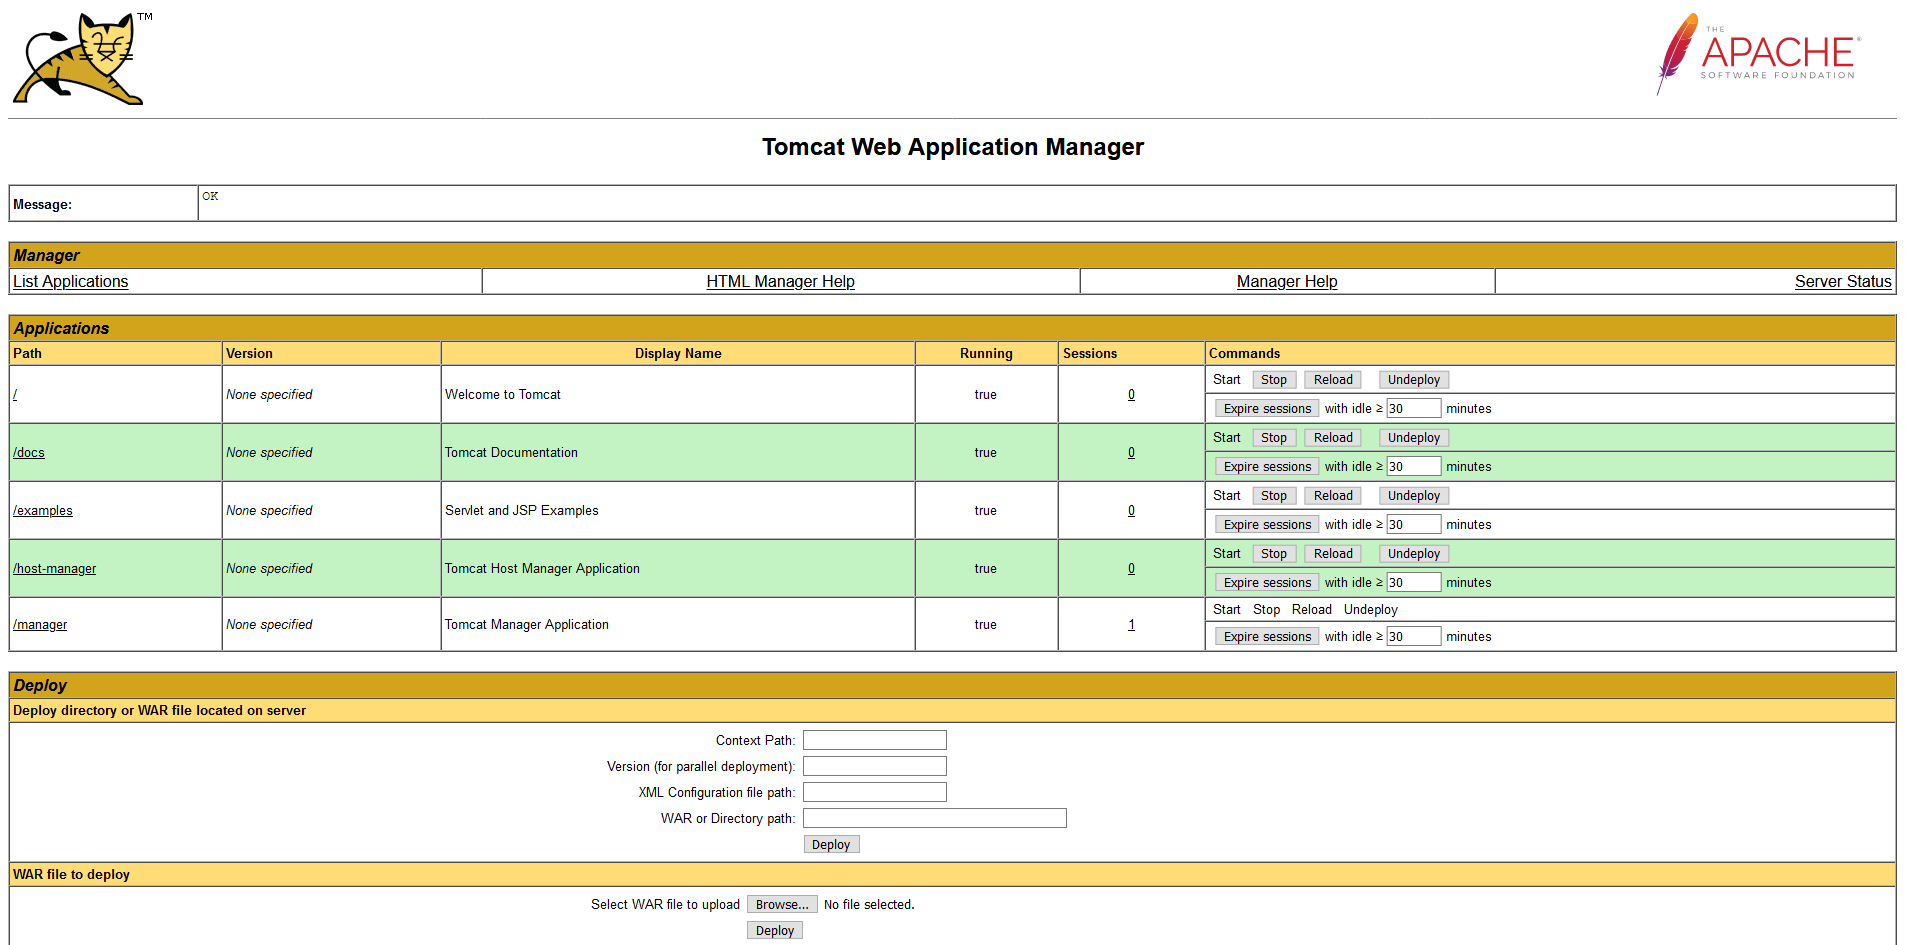The image size is (1905, 945).
Task: Expire sessions for the root application
Action: 1266,409
